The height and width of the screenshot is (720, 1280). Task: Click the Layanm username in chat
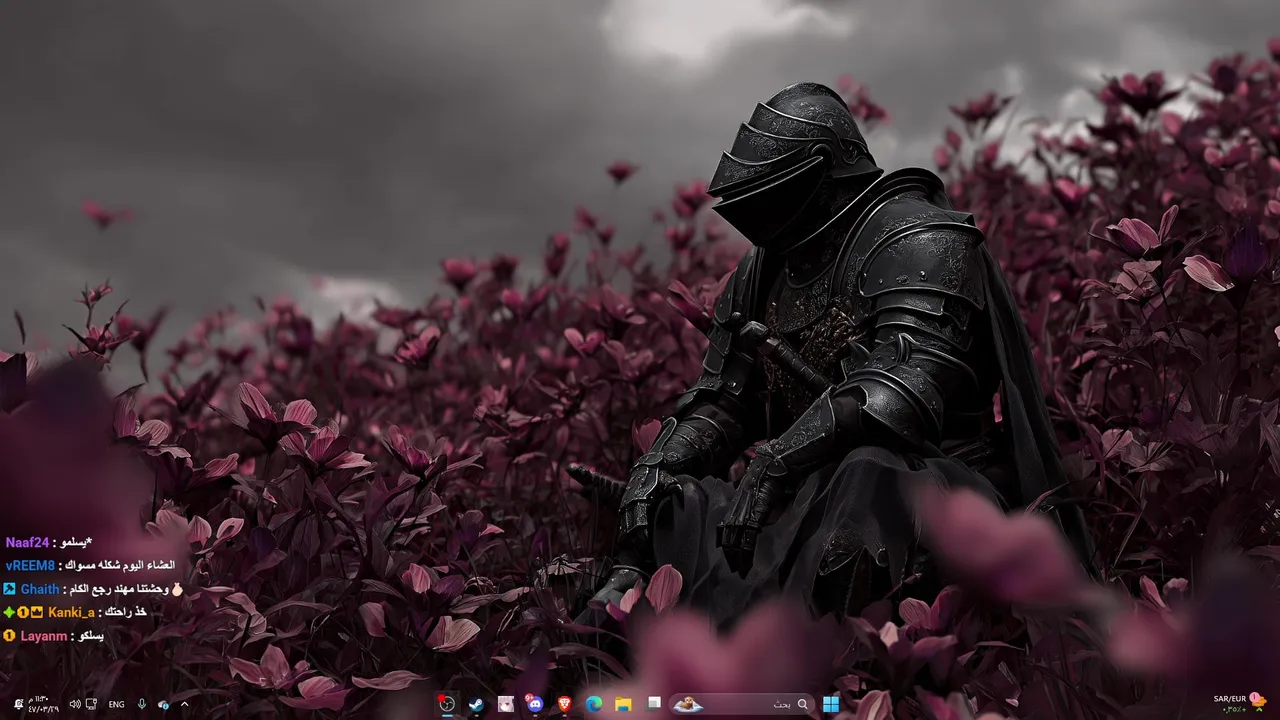pos(44,636)
